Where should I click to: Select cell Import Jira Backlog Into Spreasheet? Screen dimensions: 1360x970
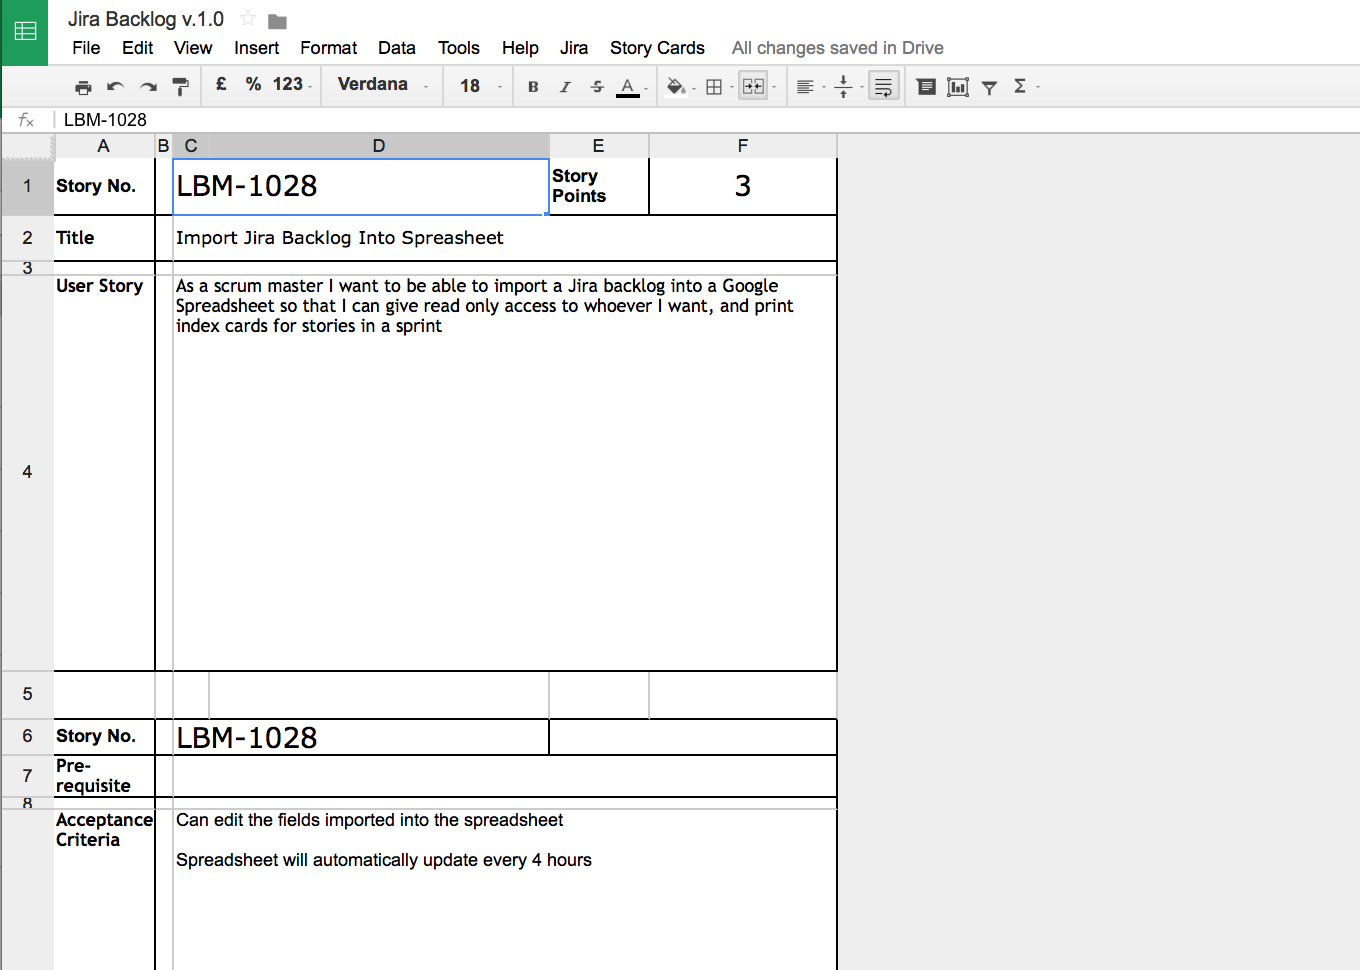505,238
